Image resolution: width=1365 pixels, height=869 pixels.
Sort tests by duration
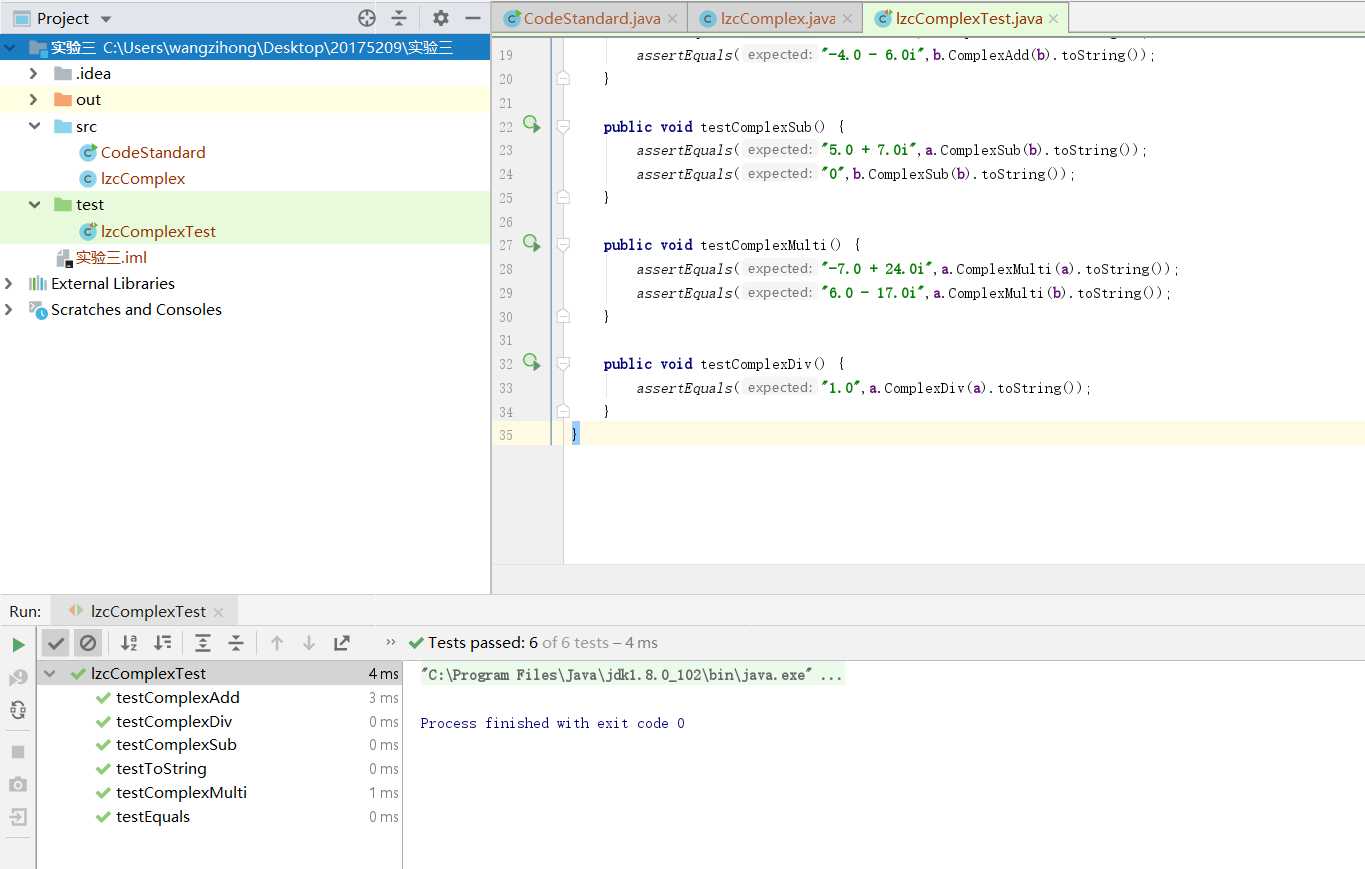tap(162, 643)
